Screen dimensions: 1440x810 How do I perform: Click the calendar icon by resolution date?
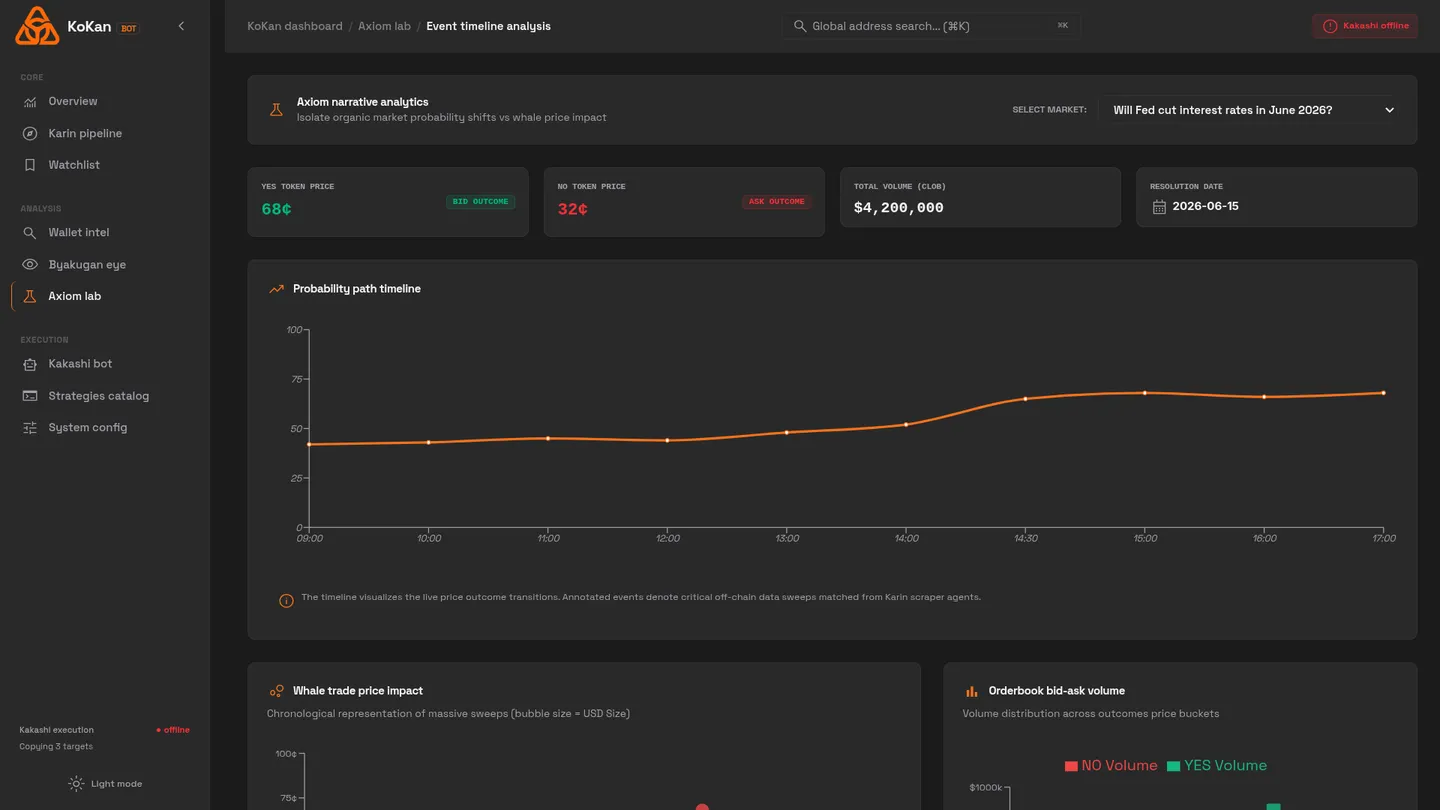[1159, 207]
